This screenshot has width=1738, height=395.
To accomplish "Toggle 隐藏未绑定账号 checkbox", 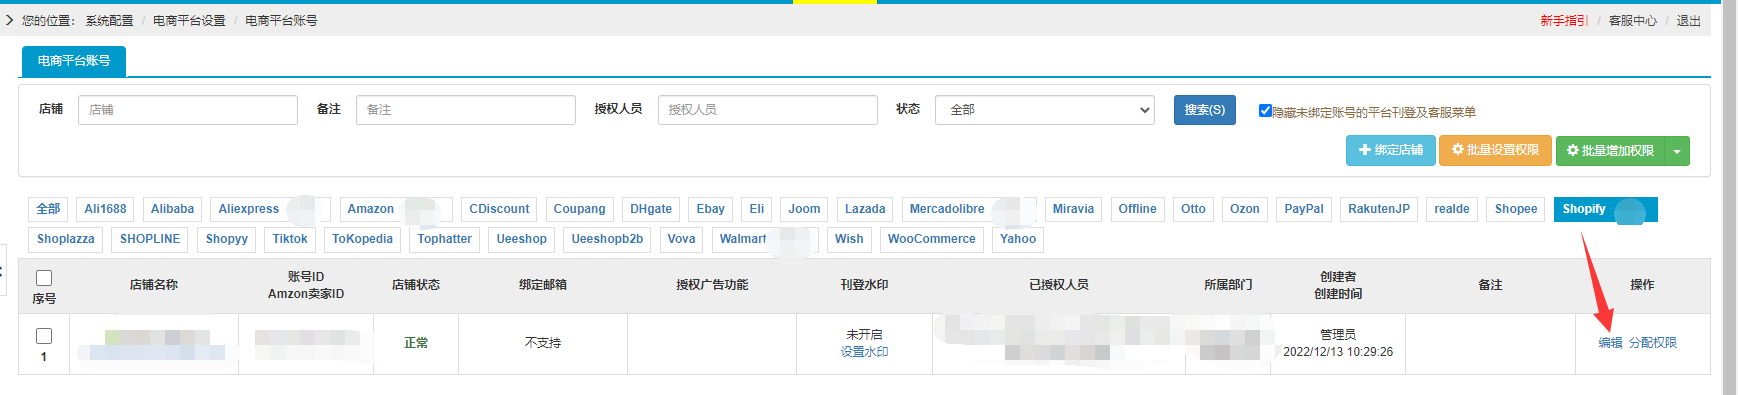I will point(1265,111).
